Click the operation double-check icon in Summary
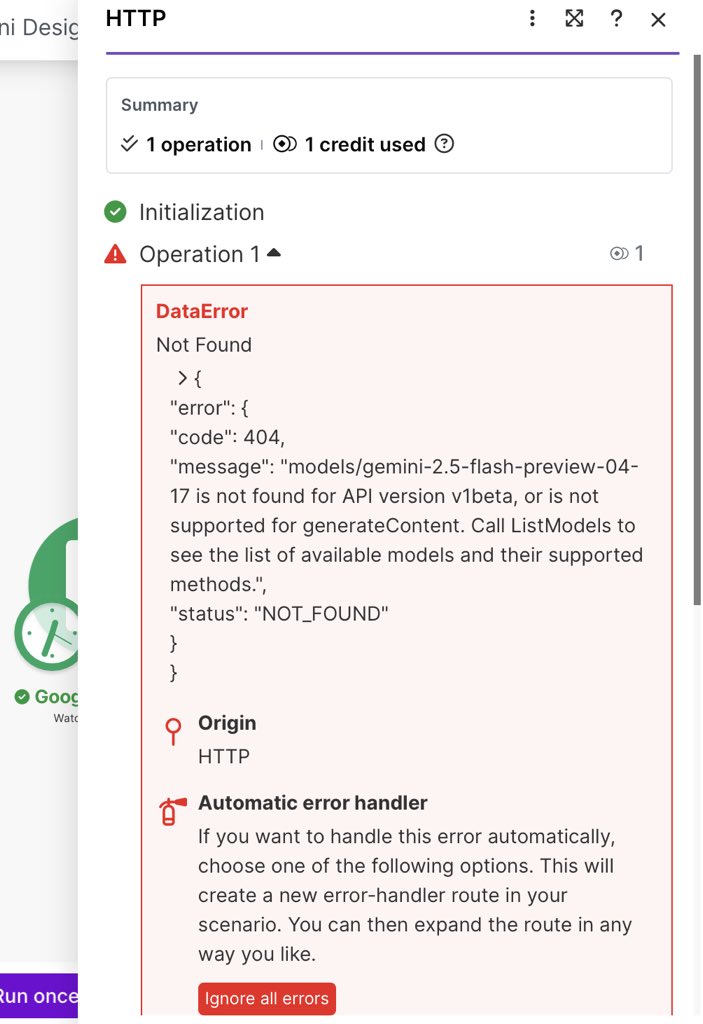The width and height of the screenshot is (703, 1024). click(x=129, y=143)
